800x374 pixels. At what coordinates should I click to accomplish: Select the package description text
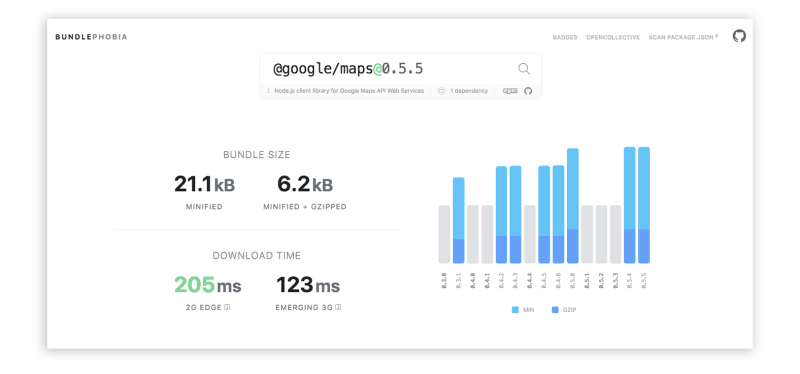tap(349, 91)
